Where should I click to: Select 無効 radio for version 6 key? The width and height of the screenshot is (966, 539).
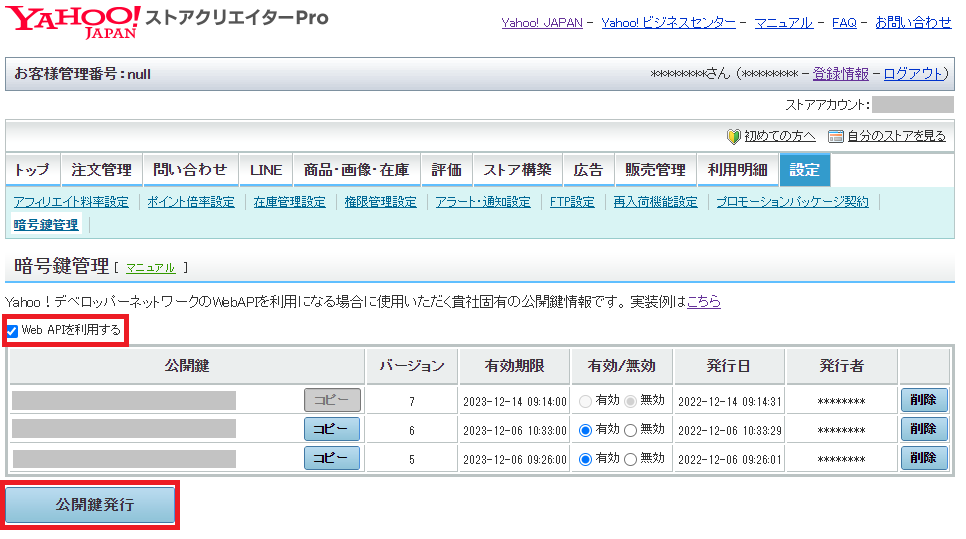click(x=630, y=431)
